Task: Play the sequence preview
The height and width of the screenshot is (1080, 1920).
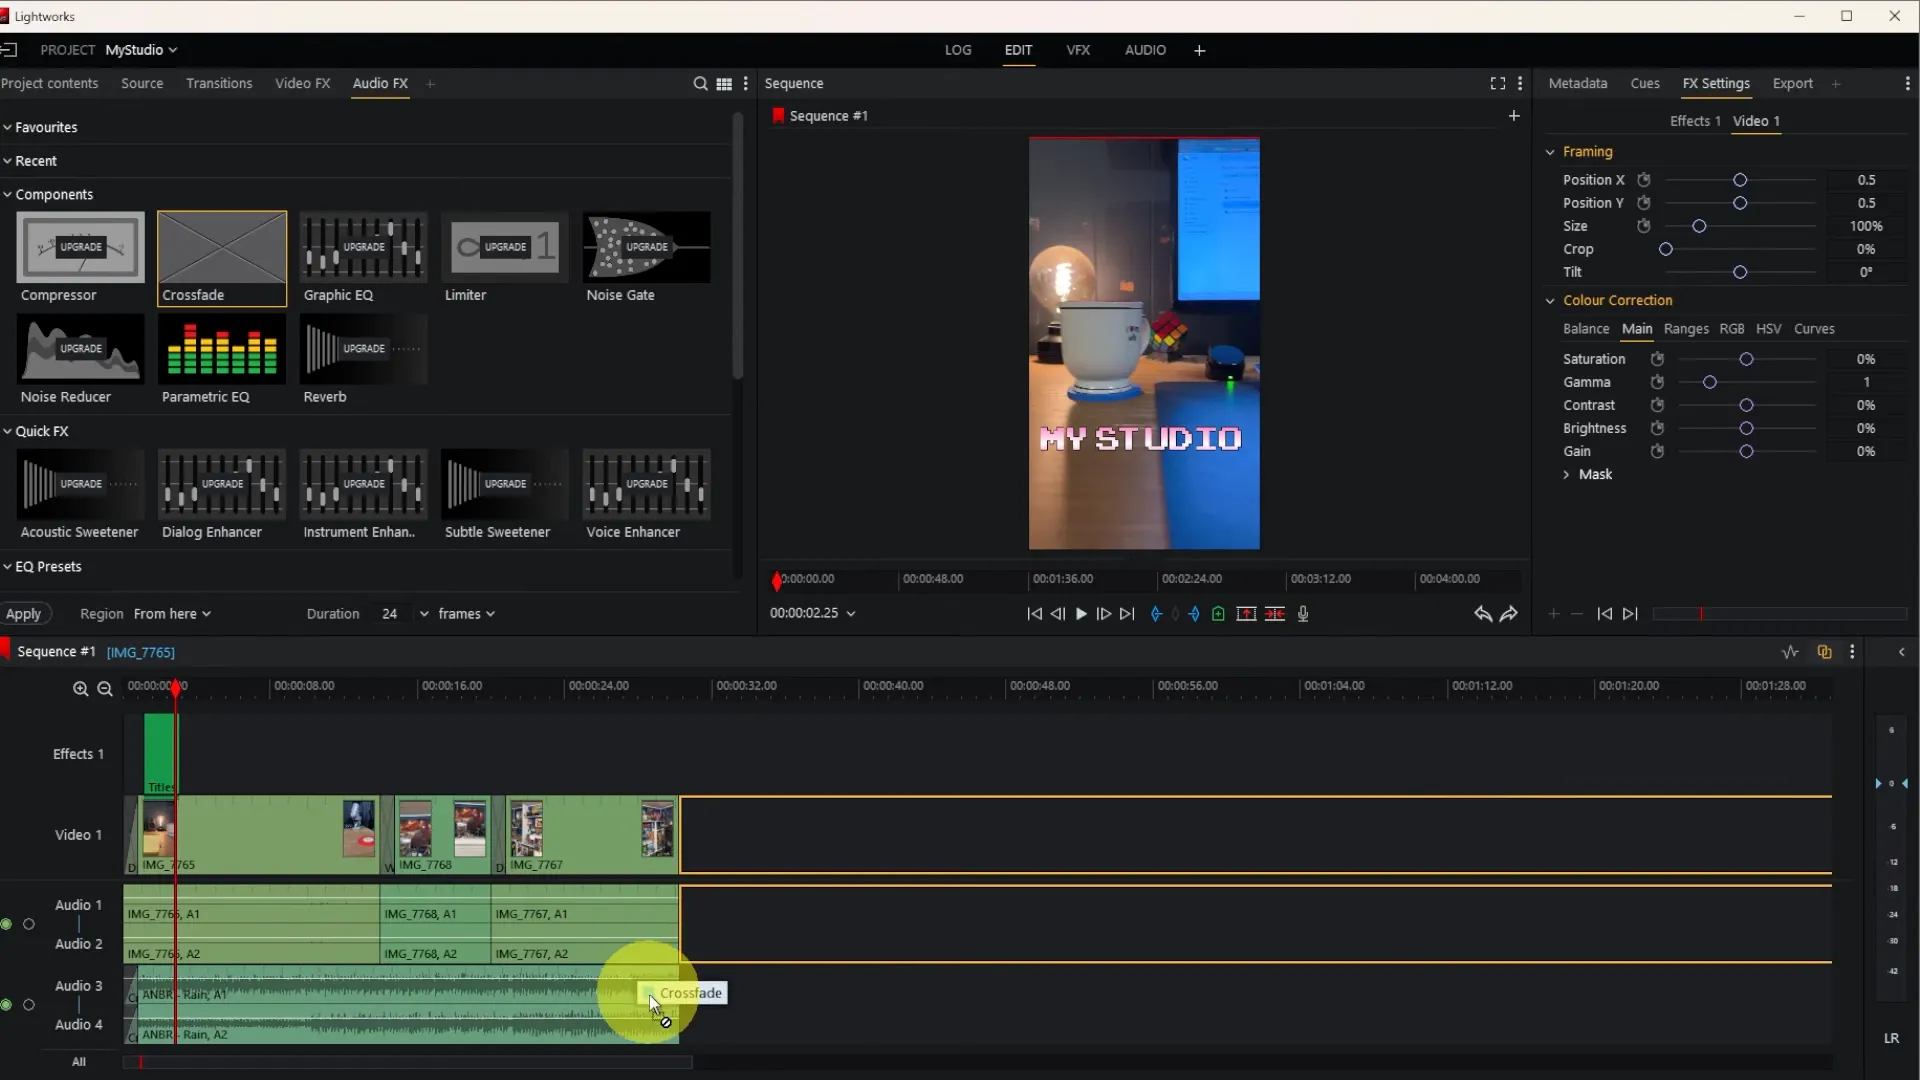Action: 1081,614
